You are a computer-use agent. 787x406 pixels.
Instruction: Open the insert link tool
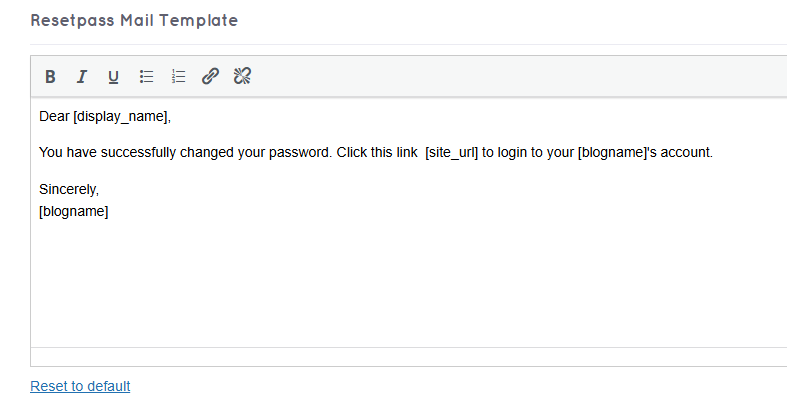pos(210,77)
